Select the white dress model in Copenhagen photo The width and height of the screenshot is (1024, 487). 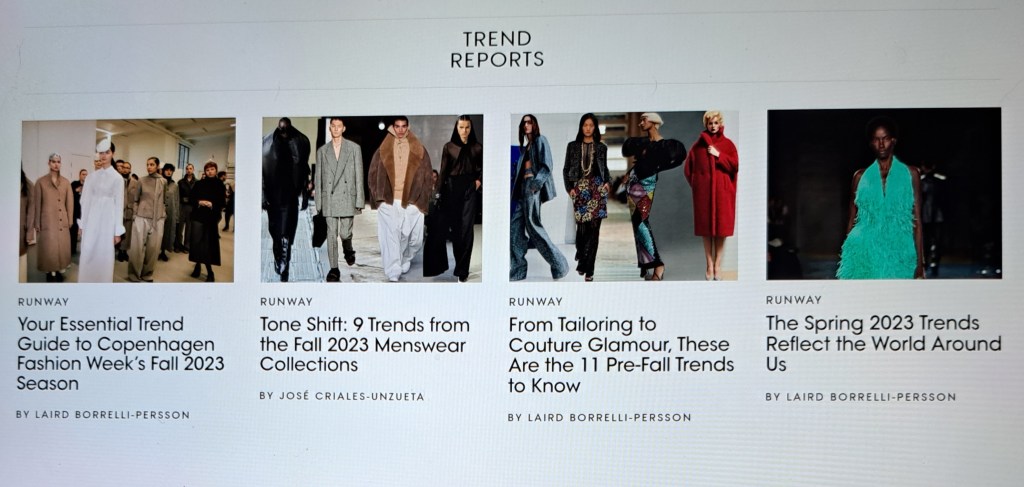point(101,212)
